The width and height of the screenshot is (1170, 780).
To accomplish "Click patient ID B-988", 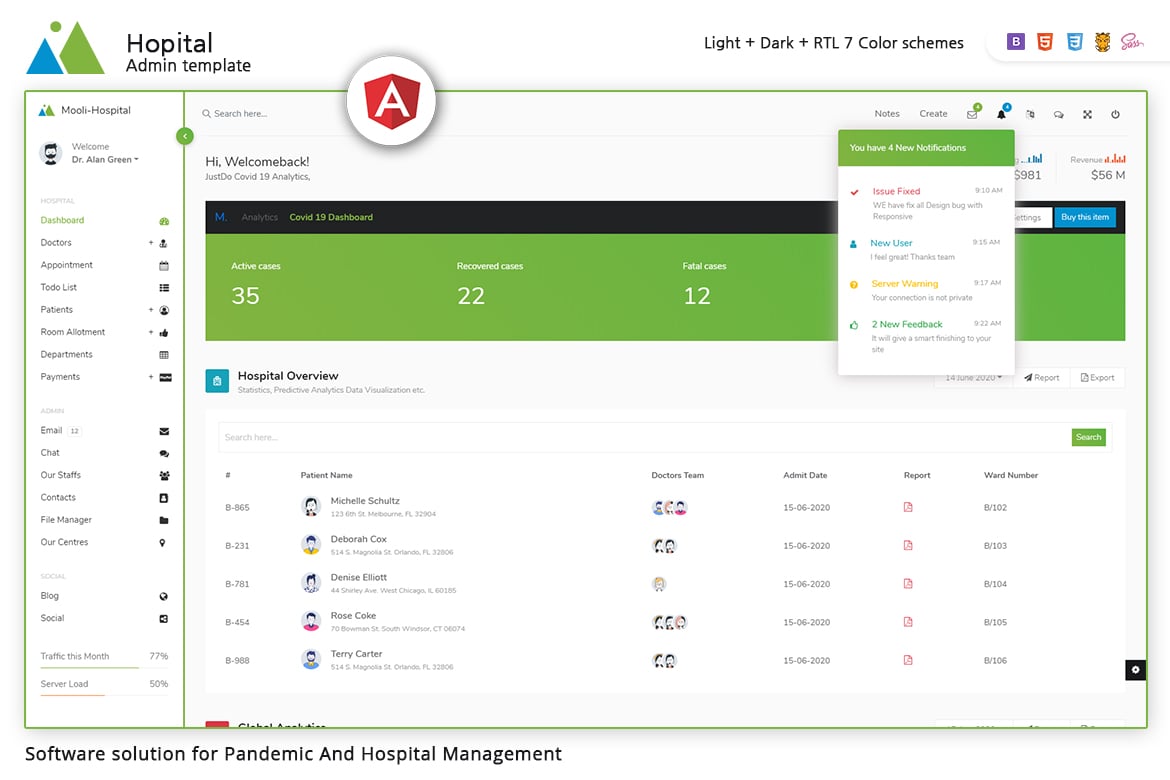I will pos(237,661).
